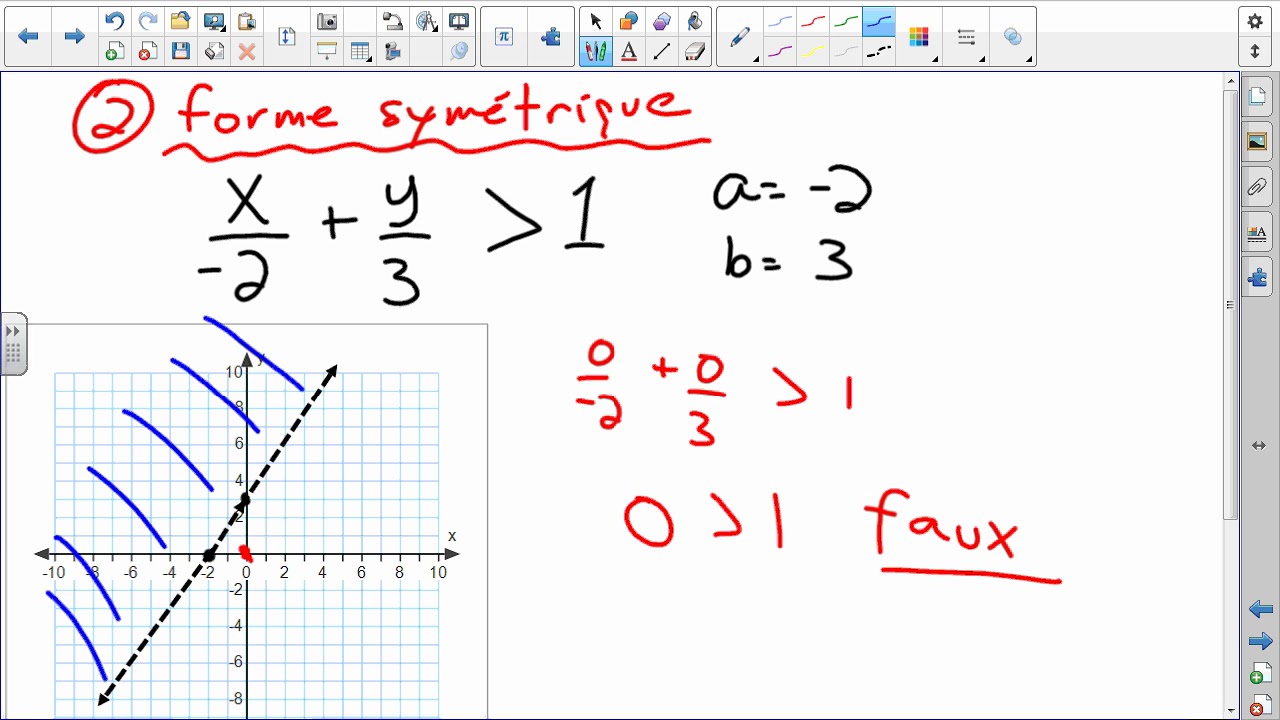Open the screen capture camera tool
1280x720 pixels.
(327, 21)
